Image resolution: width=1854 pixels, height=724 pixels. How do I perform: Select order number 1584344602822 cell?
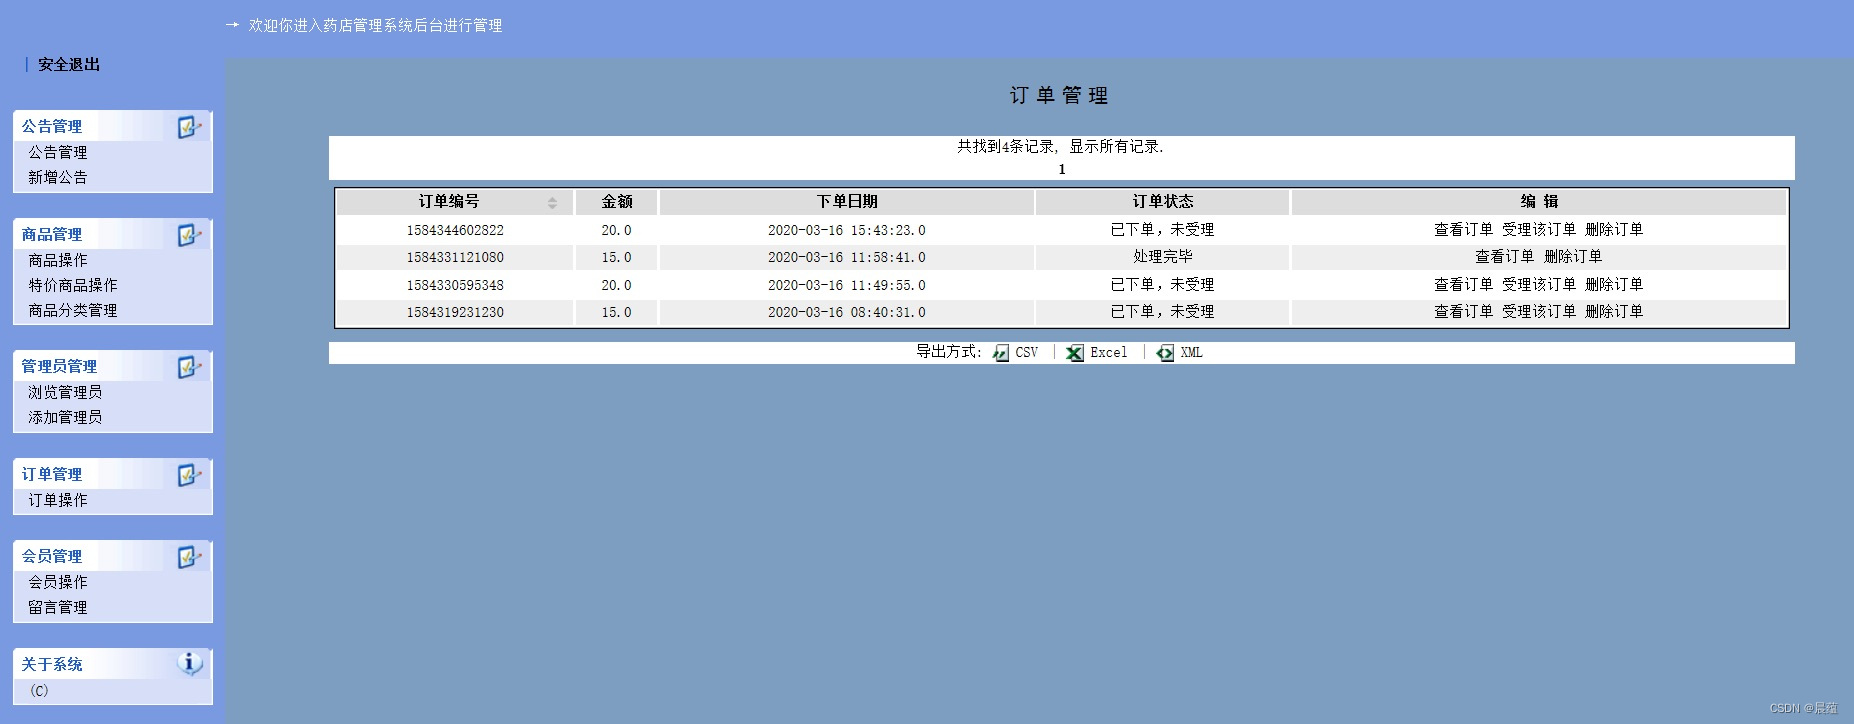coord(455,230)
